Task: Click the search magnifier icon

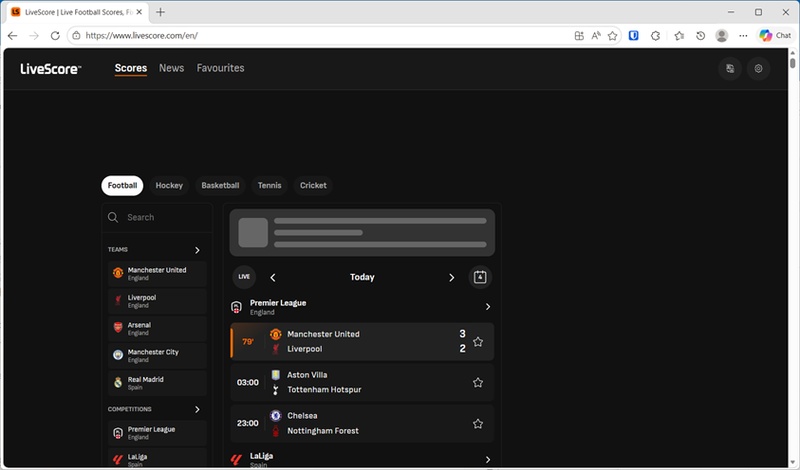Action: pos(113,217)
